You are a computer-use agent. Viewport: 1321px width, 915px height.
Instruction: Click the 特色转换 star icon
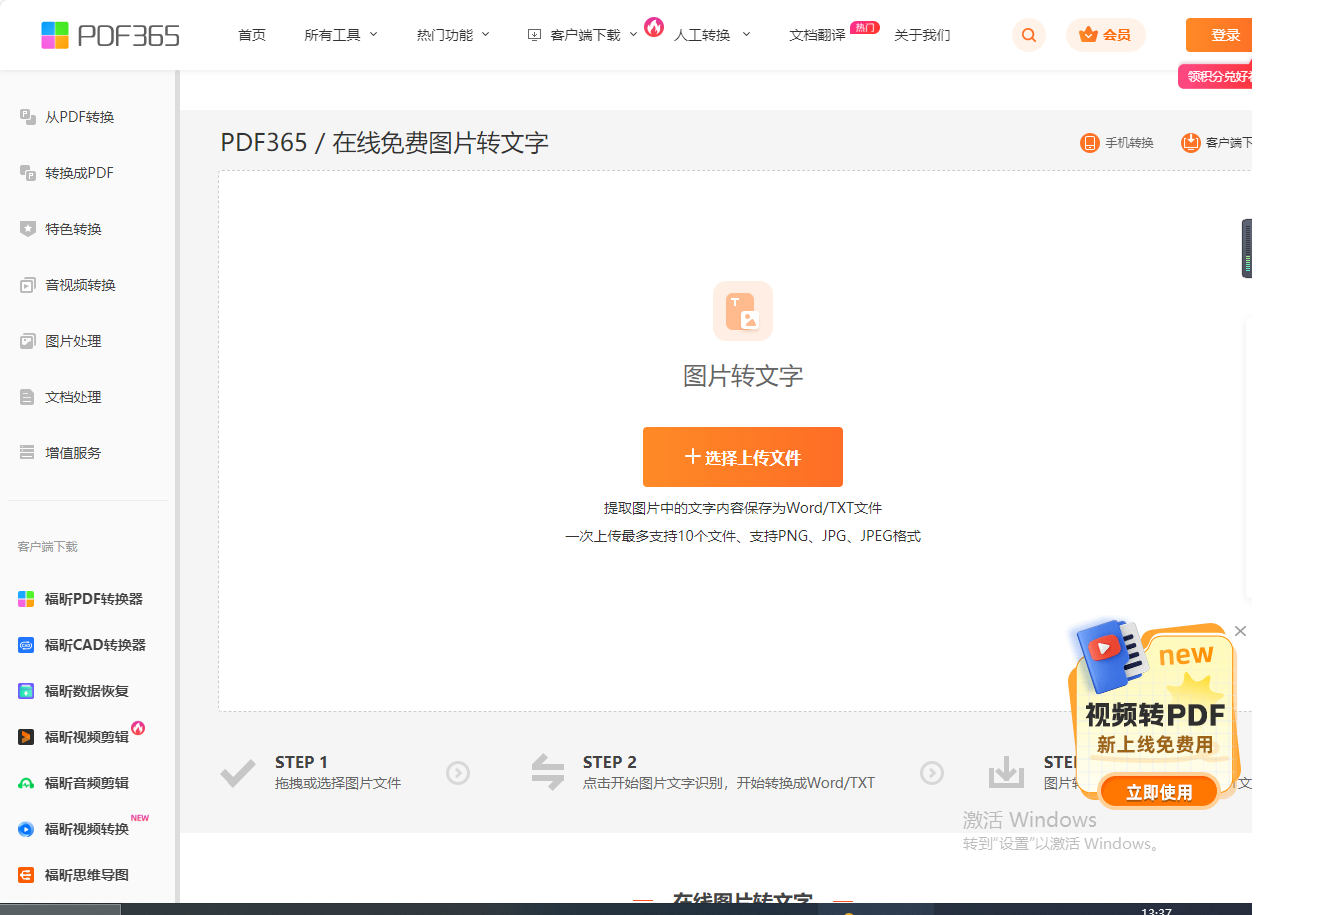(28, 229)
